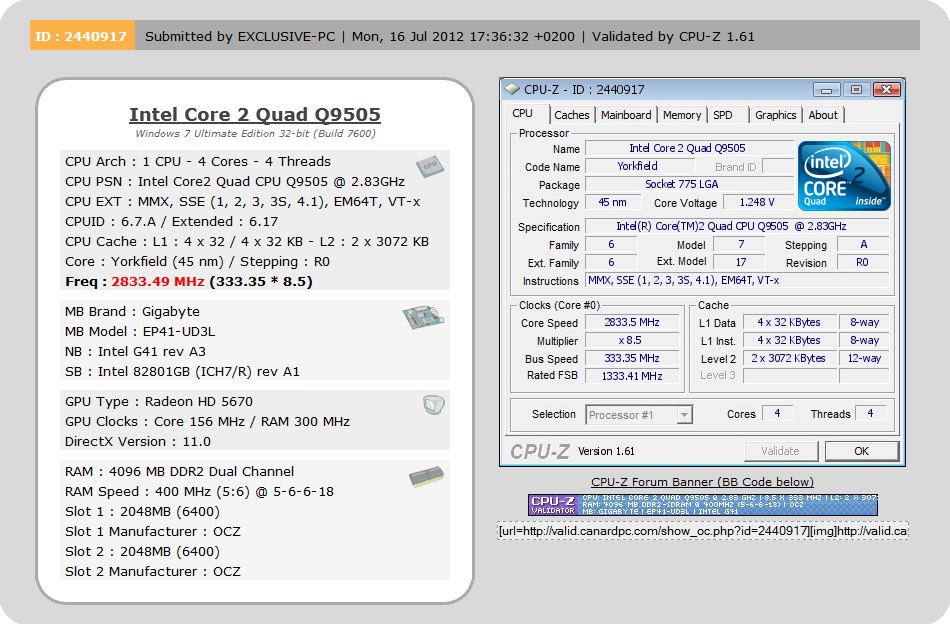This screenshot has height=624, width=950.
Task: Click the Windows 7 Ultimate Edition subtitle
Action: click(x=255, y=133)
